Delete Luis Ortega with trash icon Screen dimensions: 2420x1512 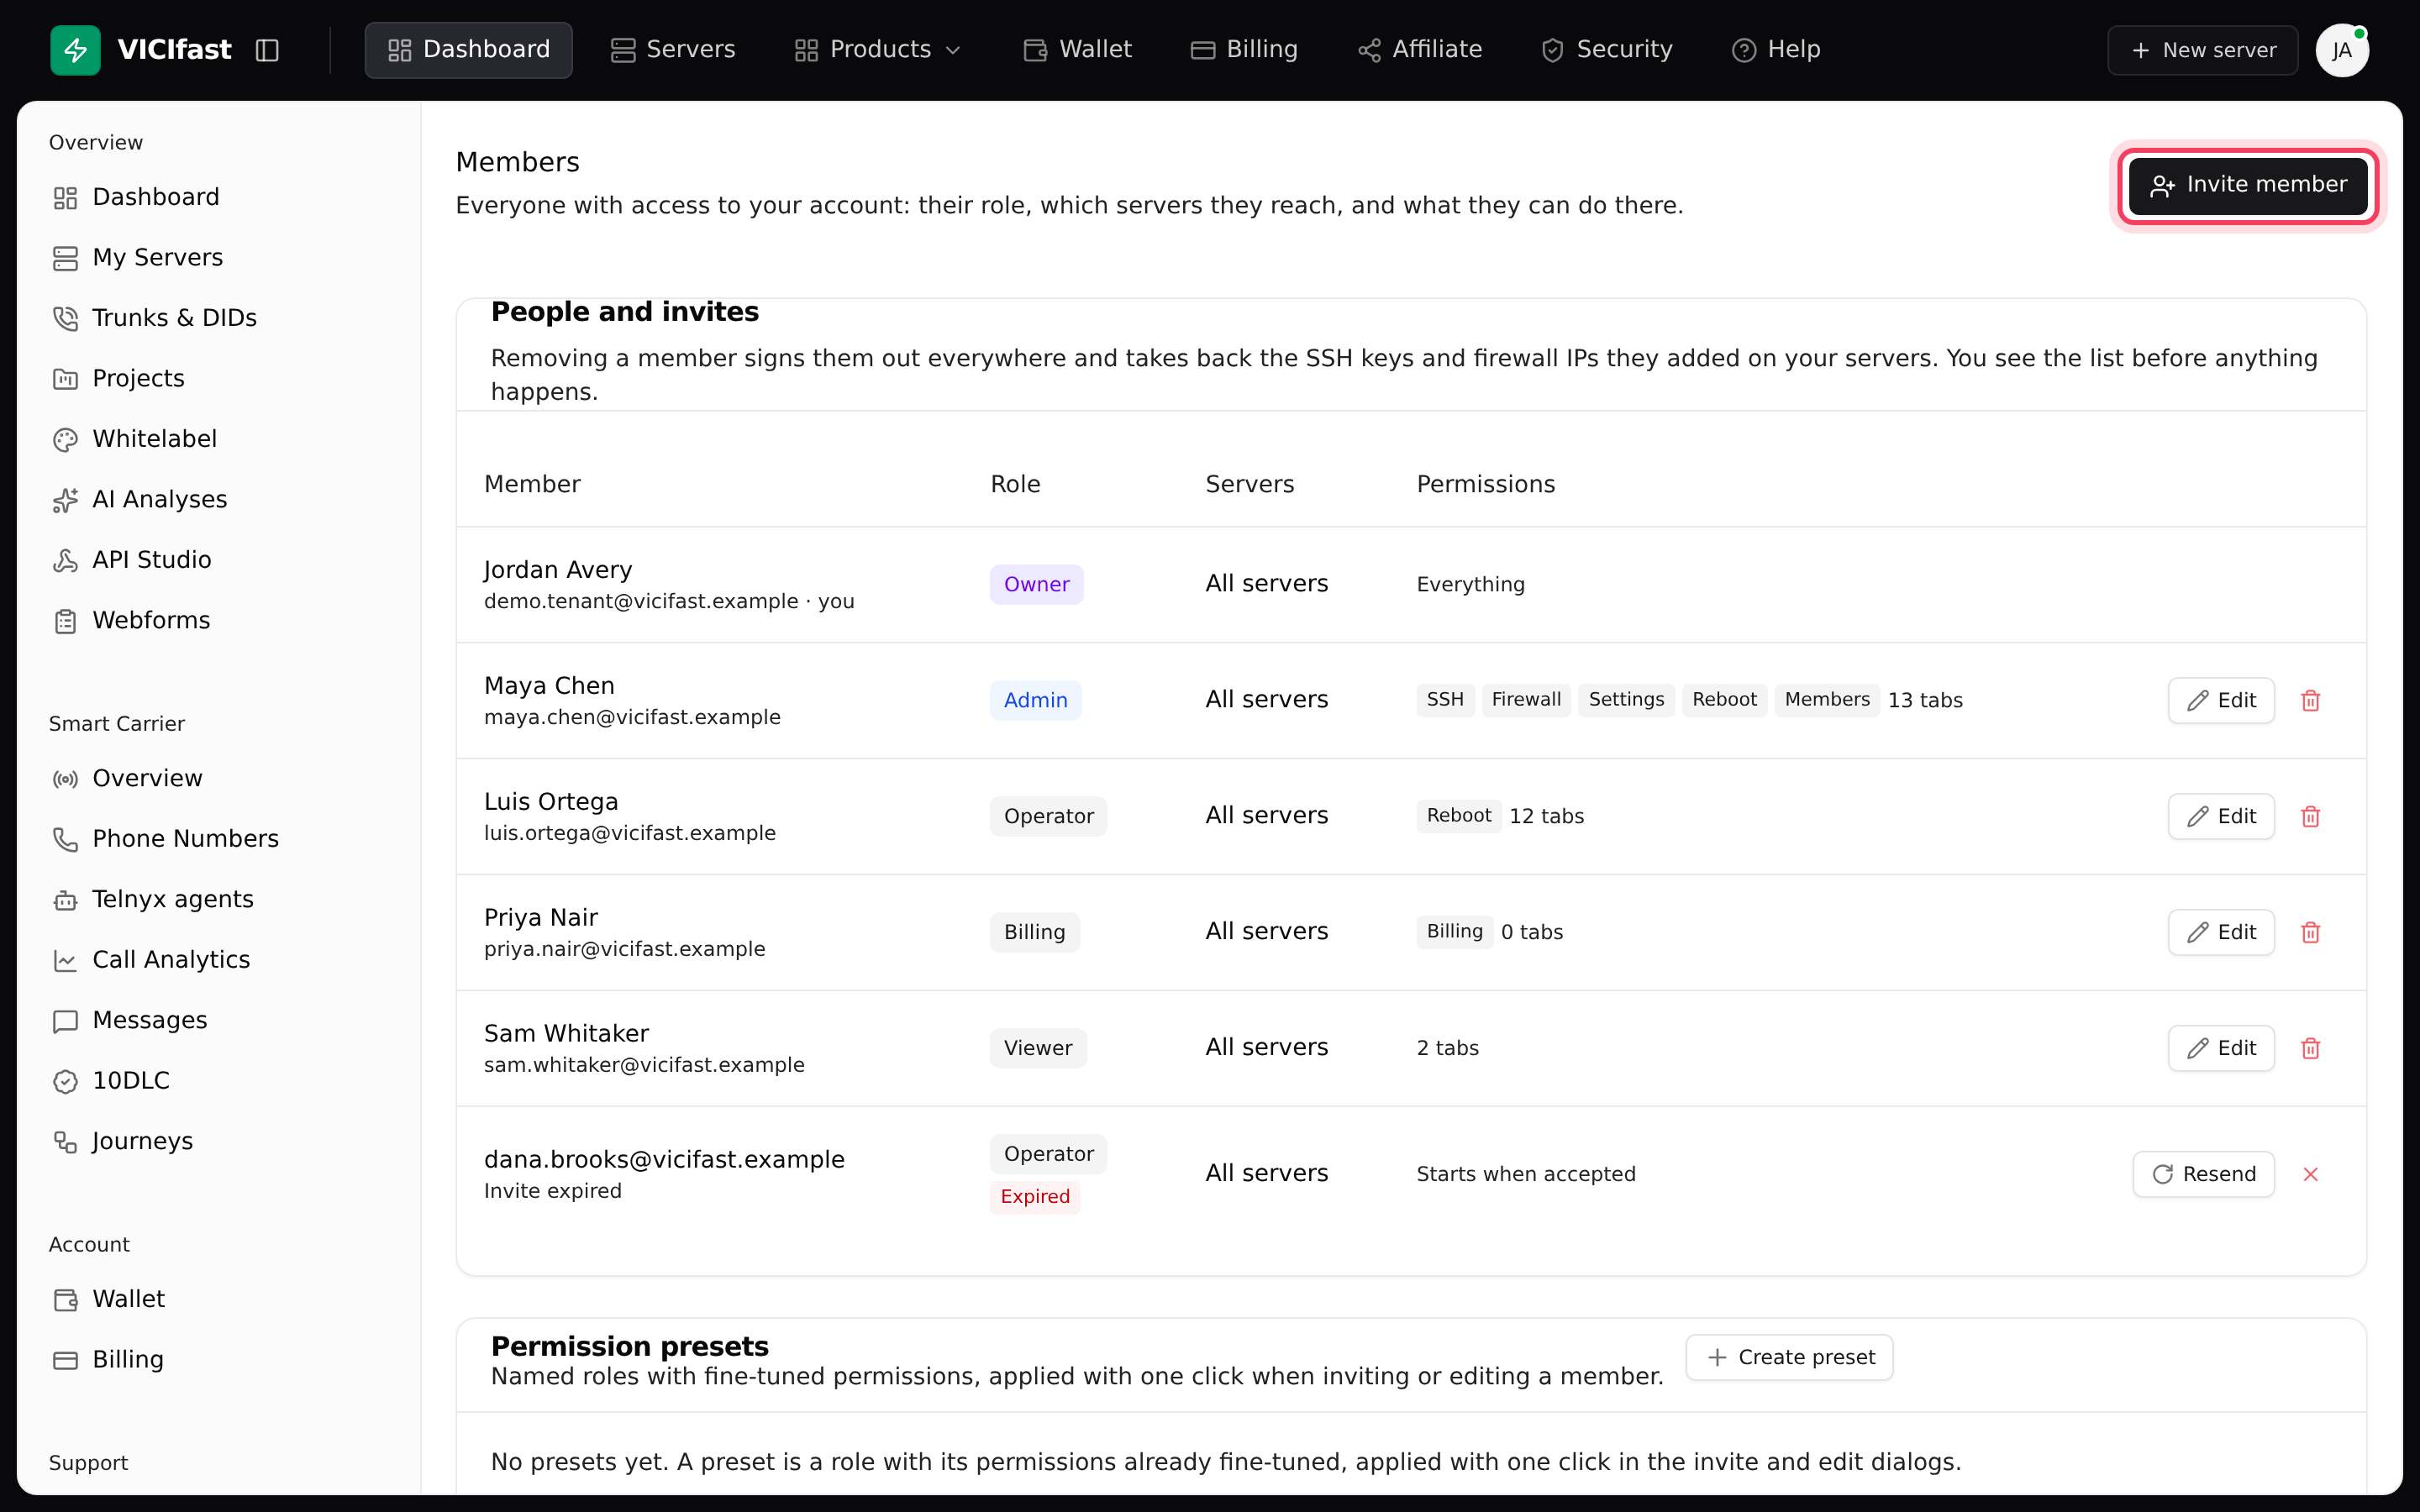point(2310,816)
